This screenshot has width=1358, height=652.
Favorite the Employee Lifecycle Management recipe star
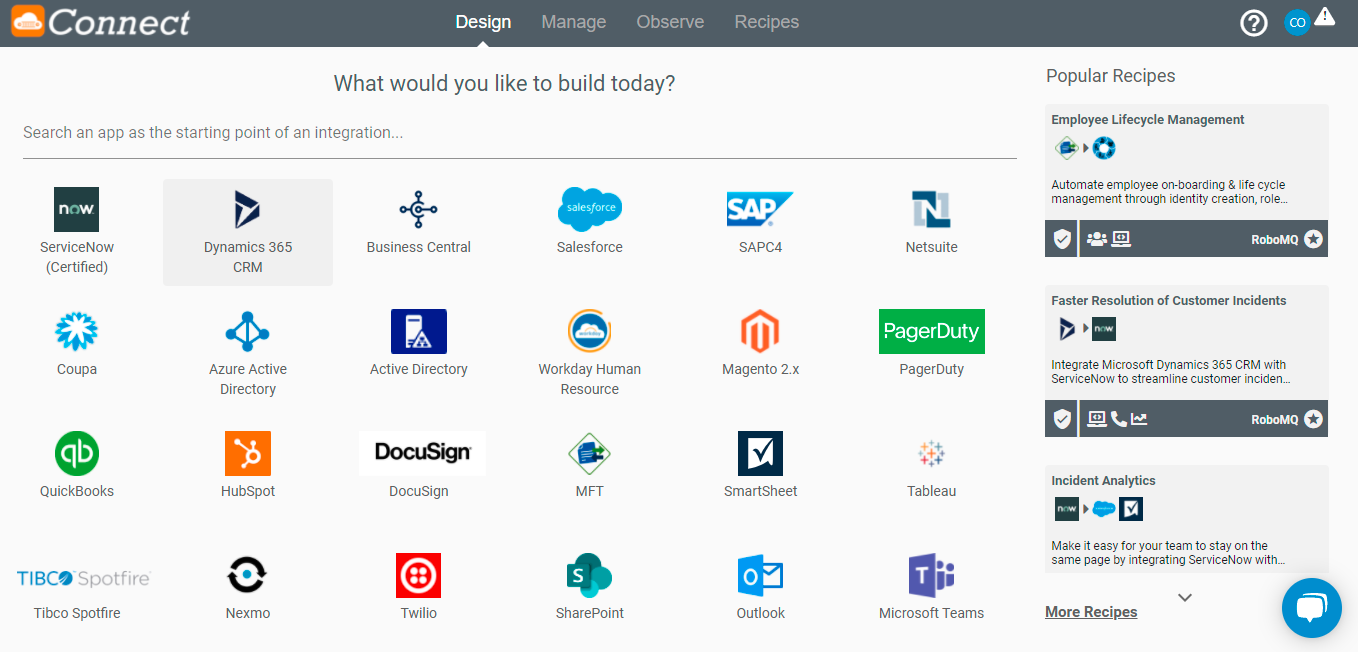tap(1313, 240)
